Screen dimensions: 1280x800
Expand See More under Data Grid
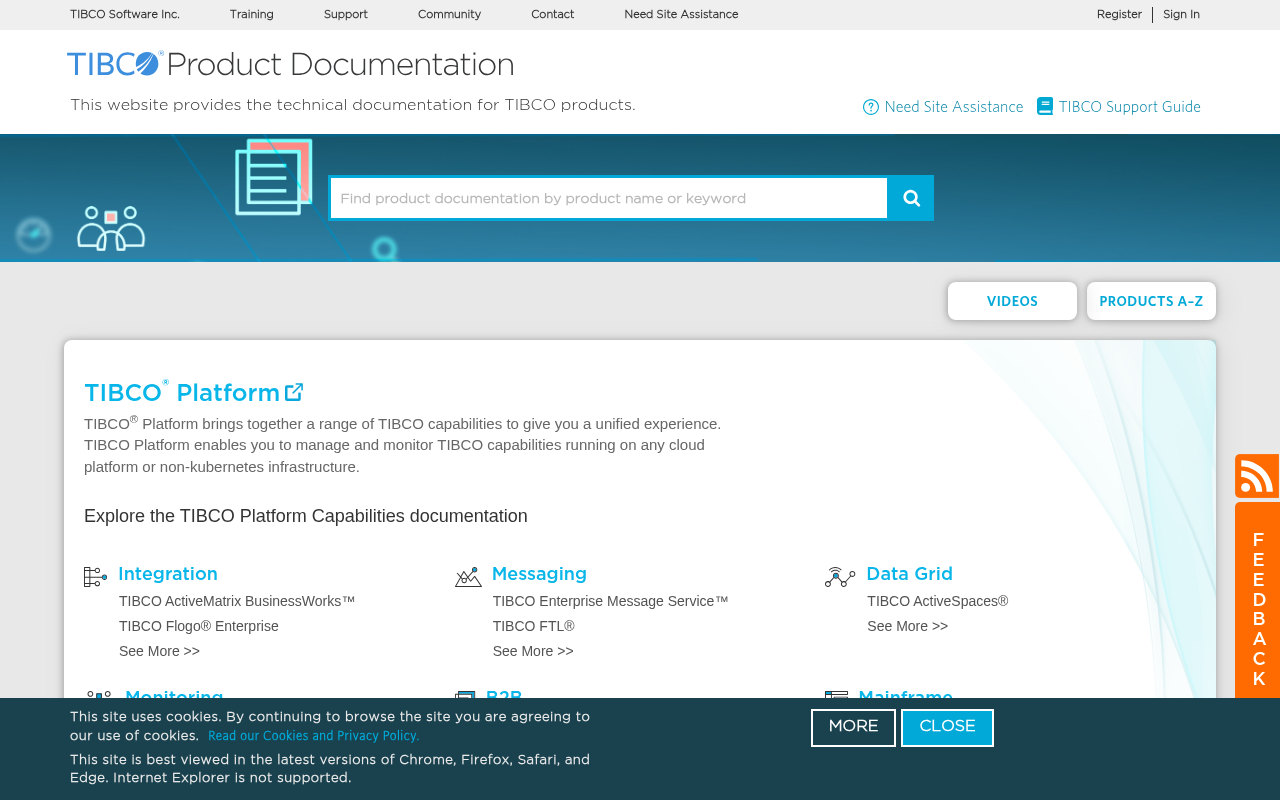pos(907,625)
